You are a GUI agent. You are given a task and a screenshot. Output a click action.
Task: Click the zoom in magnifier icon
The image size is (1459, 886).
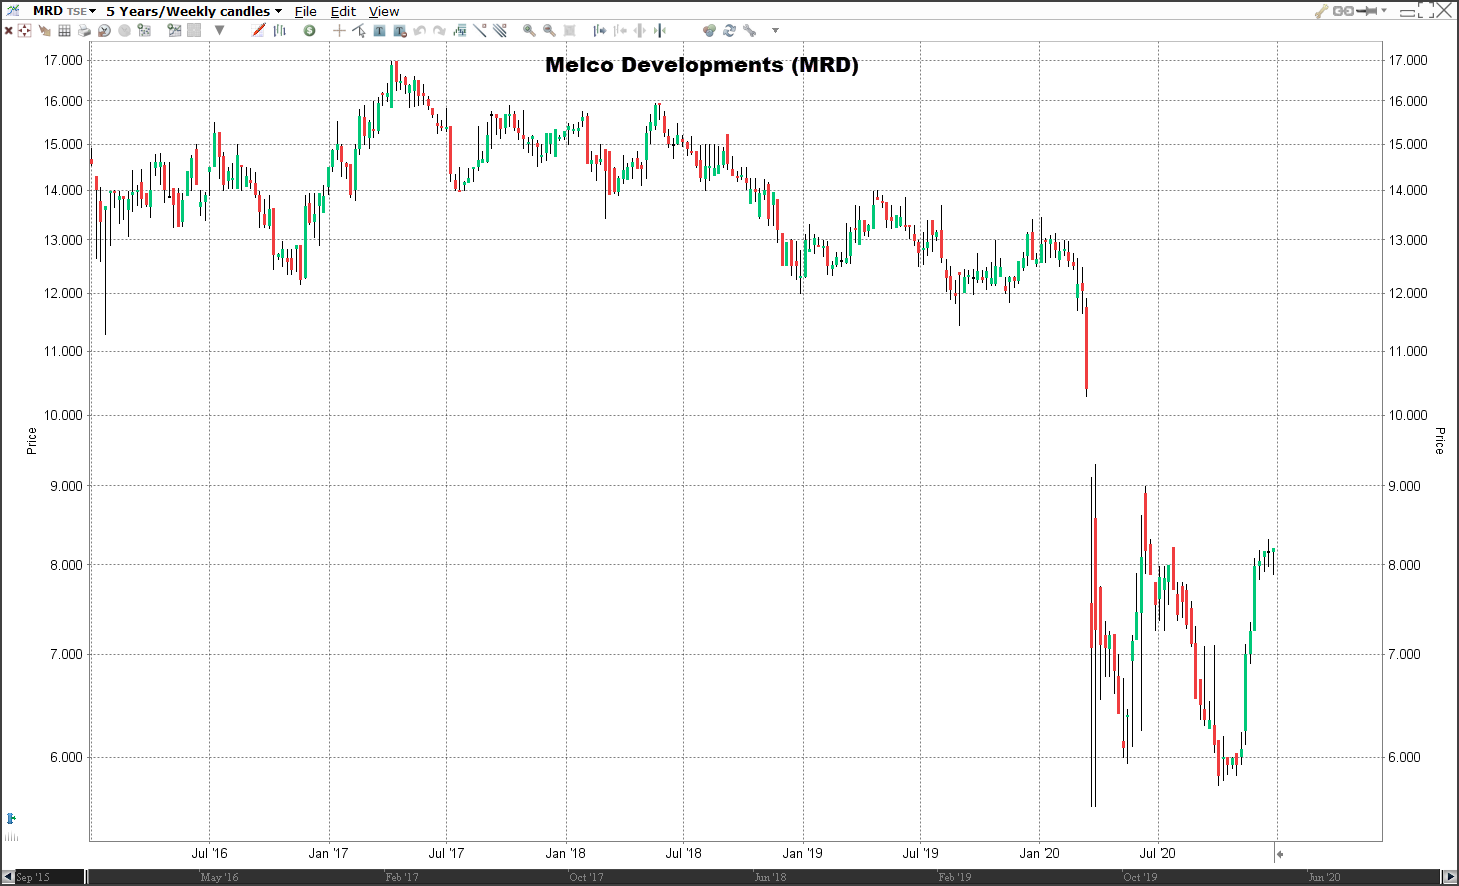pos(529,30)
